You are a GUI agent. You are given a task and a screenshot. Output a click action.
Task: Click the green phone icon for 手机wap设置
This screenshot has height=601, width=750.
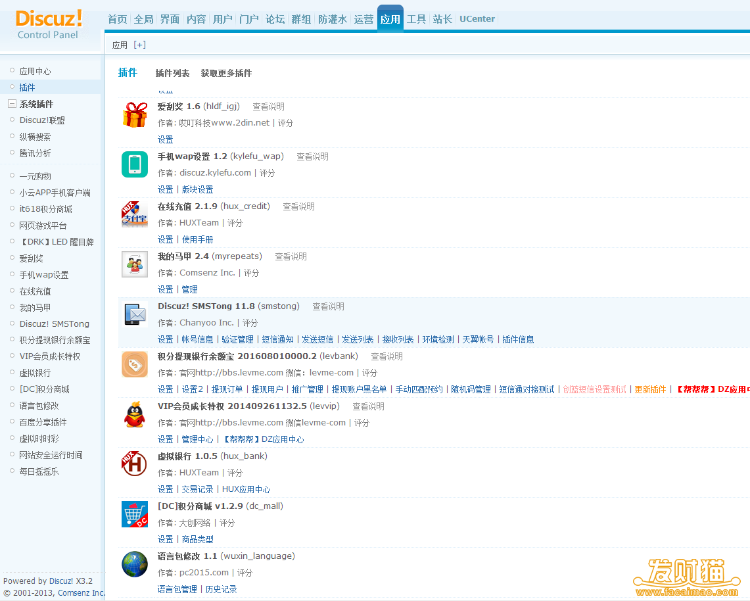pyautogui.click(x=135, y=164)
